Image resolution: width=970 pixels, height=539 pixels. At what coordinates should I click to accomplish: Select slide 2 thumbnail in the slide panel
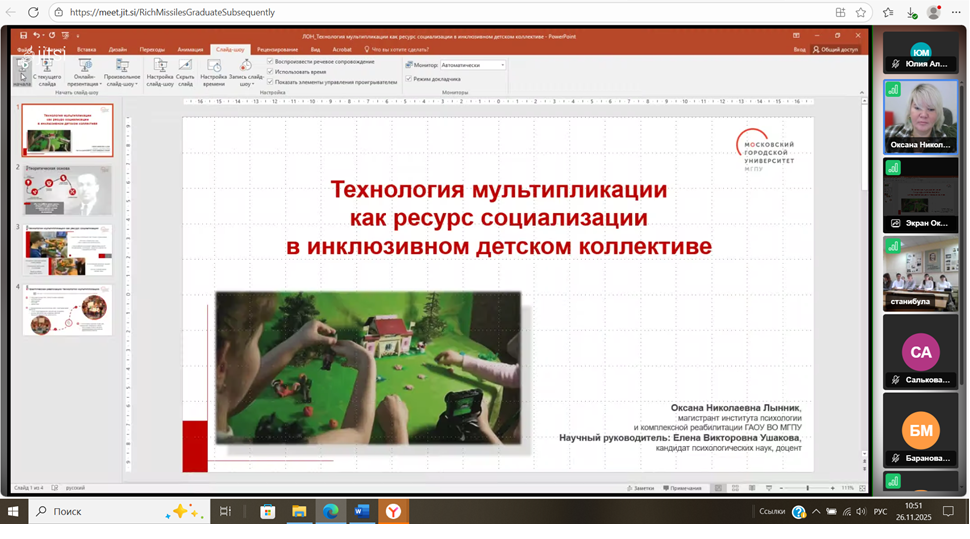(68, 190)
